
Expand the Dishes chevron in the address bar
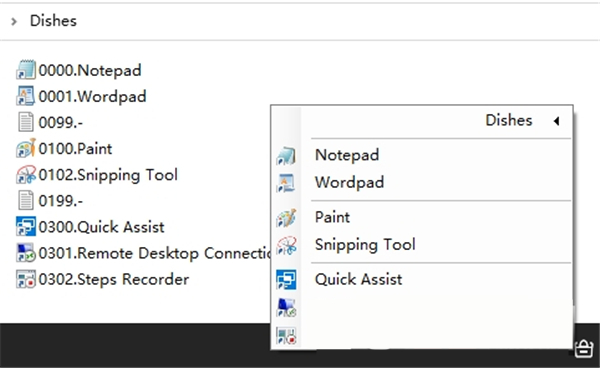(14, 21)
